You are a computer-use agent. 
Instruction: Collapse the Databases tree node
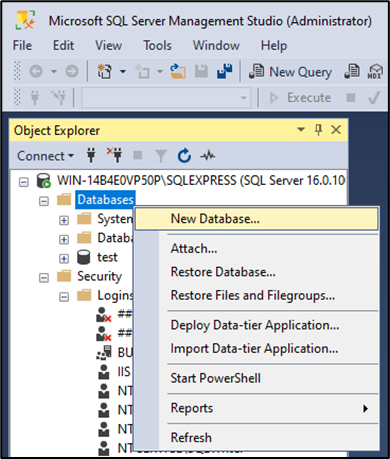44,201
